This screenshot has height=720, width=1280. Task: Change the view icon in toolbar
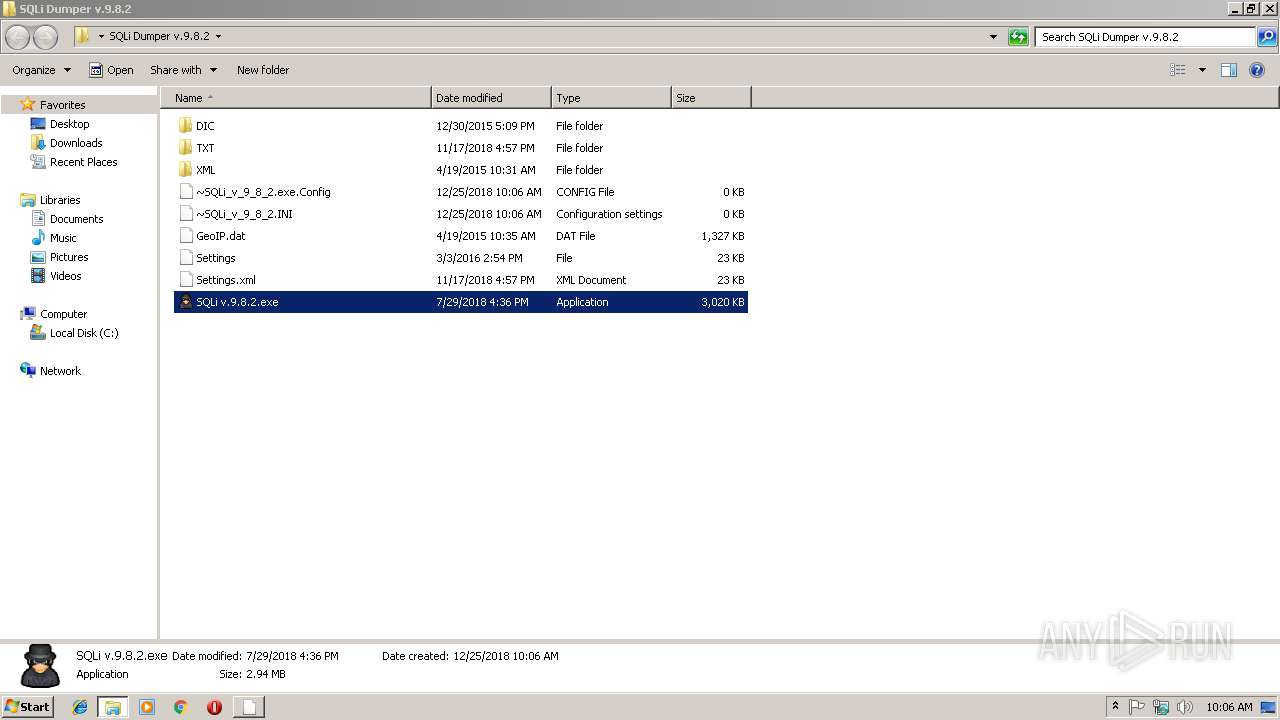tap(1178, 70)
